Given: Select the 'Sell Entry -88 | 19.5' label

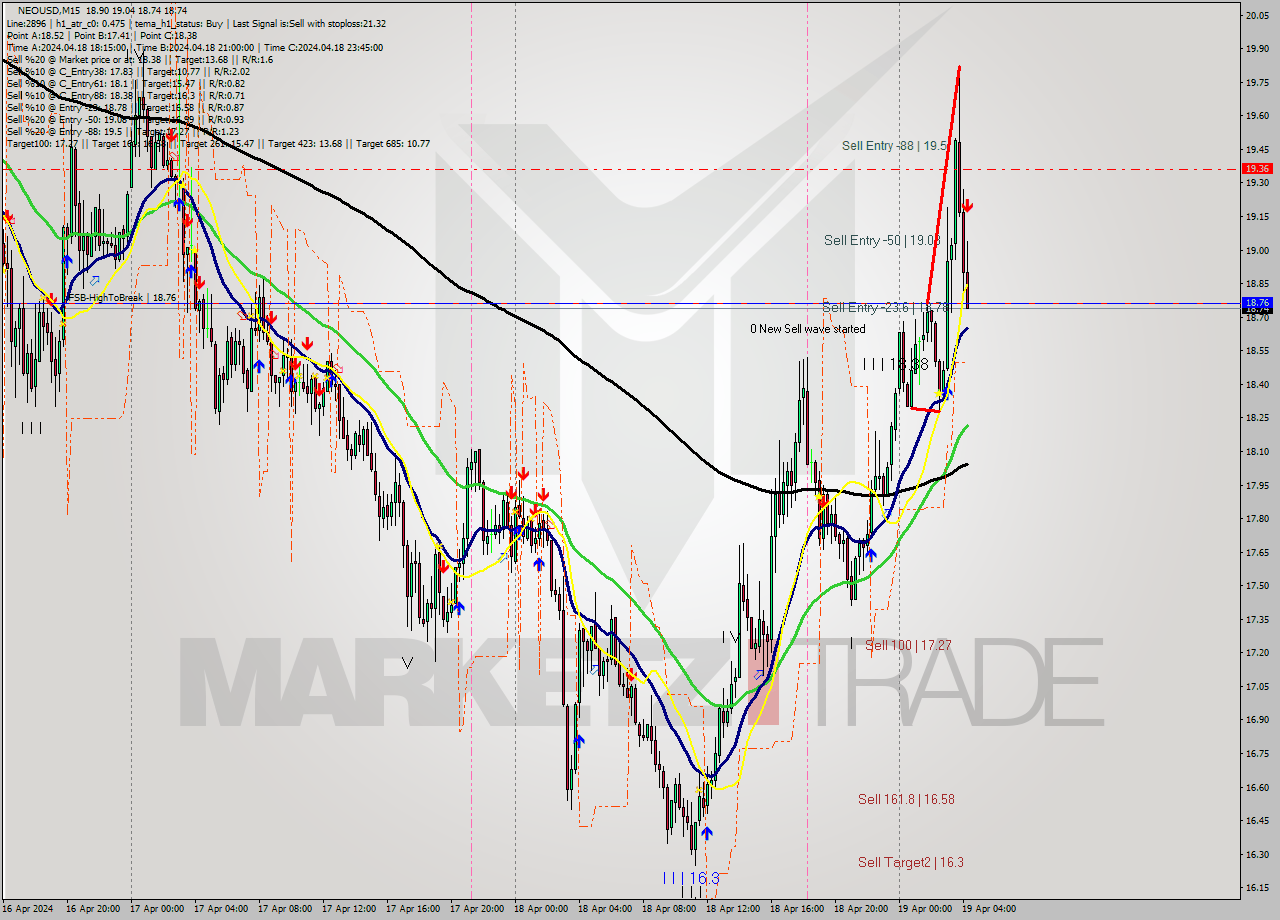Looking at the screenshot, I should [x=894, y=146].
